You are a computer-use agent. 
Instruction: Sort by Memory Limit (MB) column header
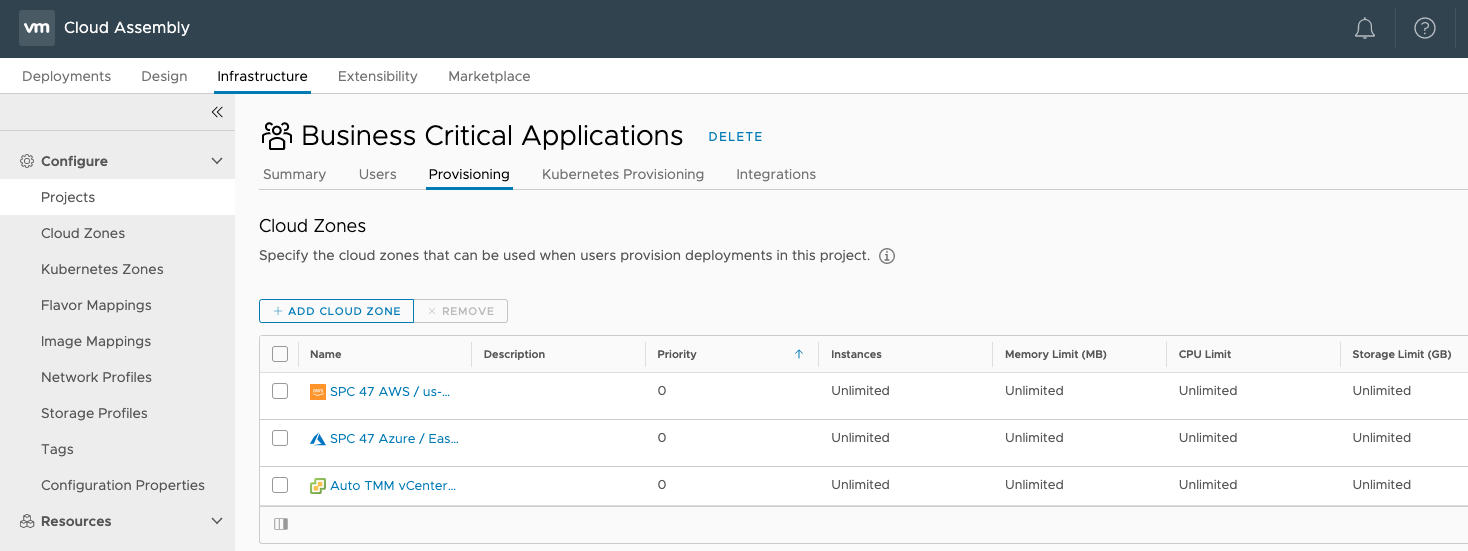1055,354
